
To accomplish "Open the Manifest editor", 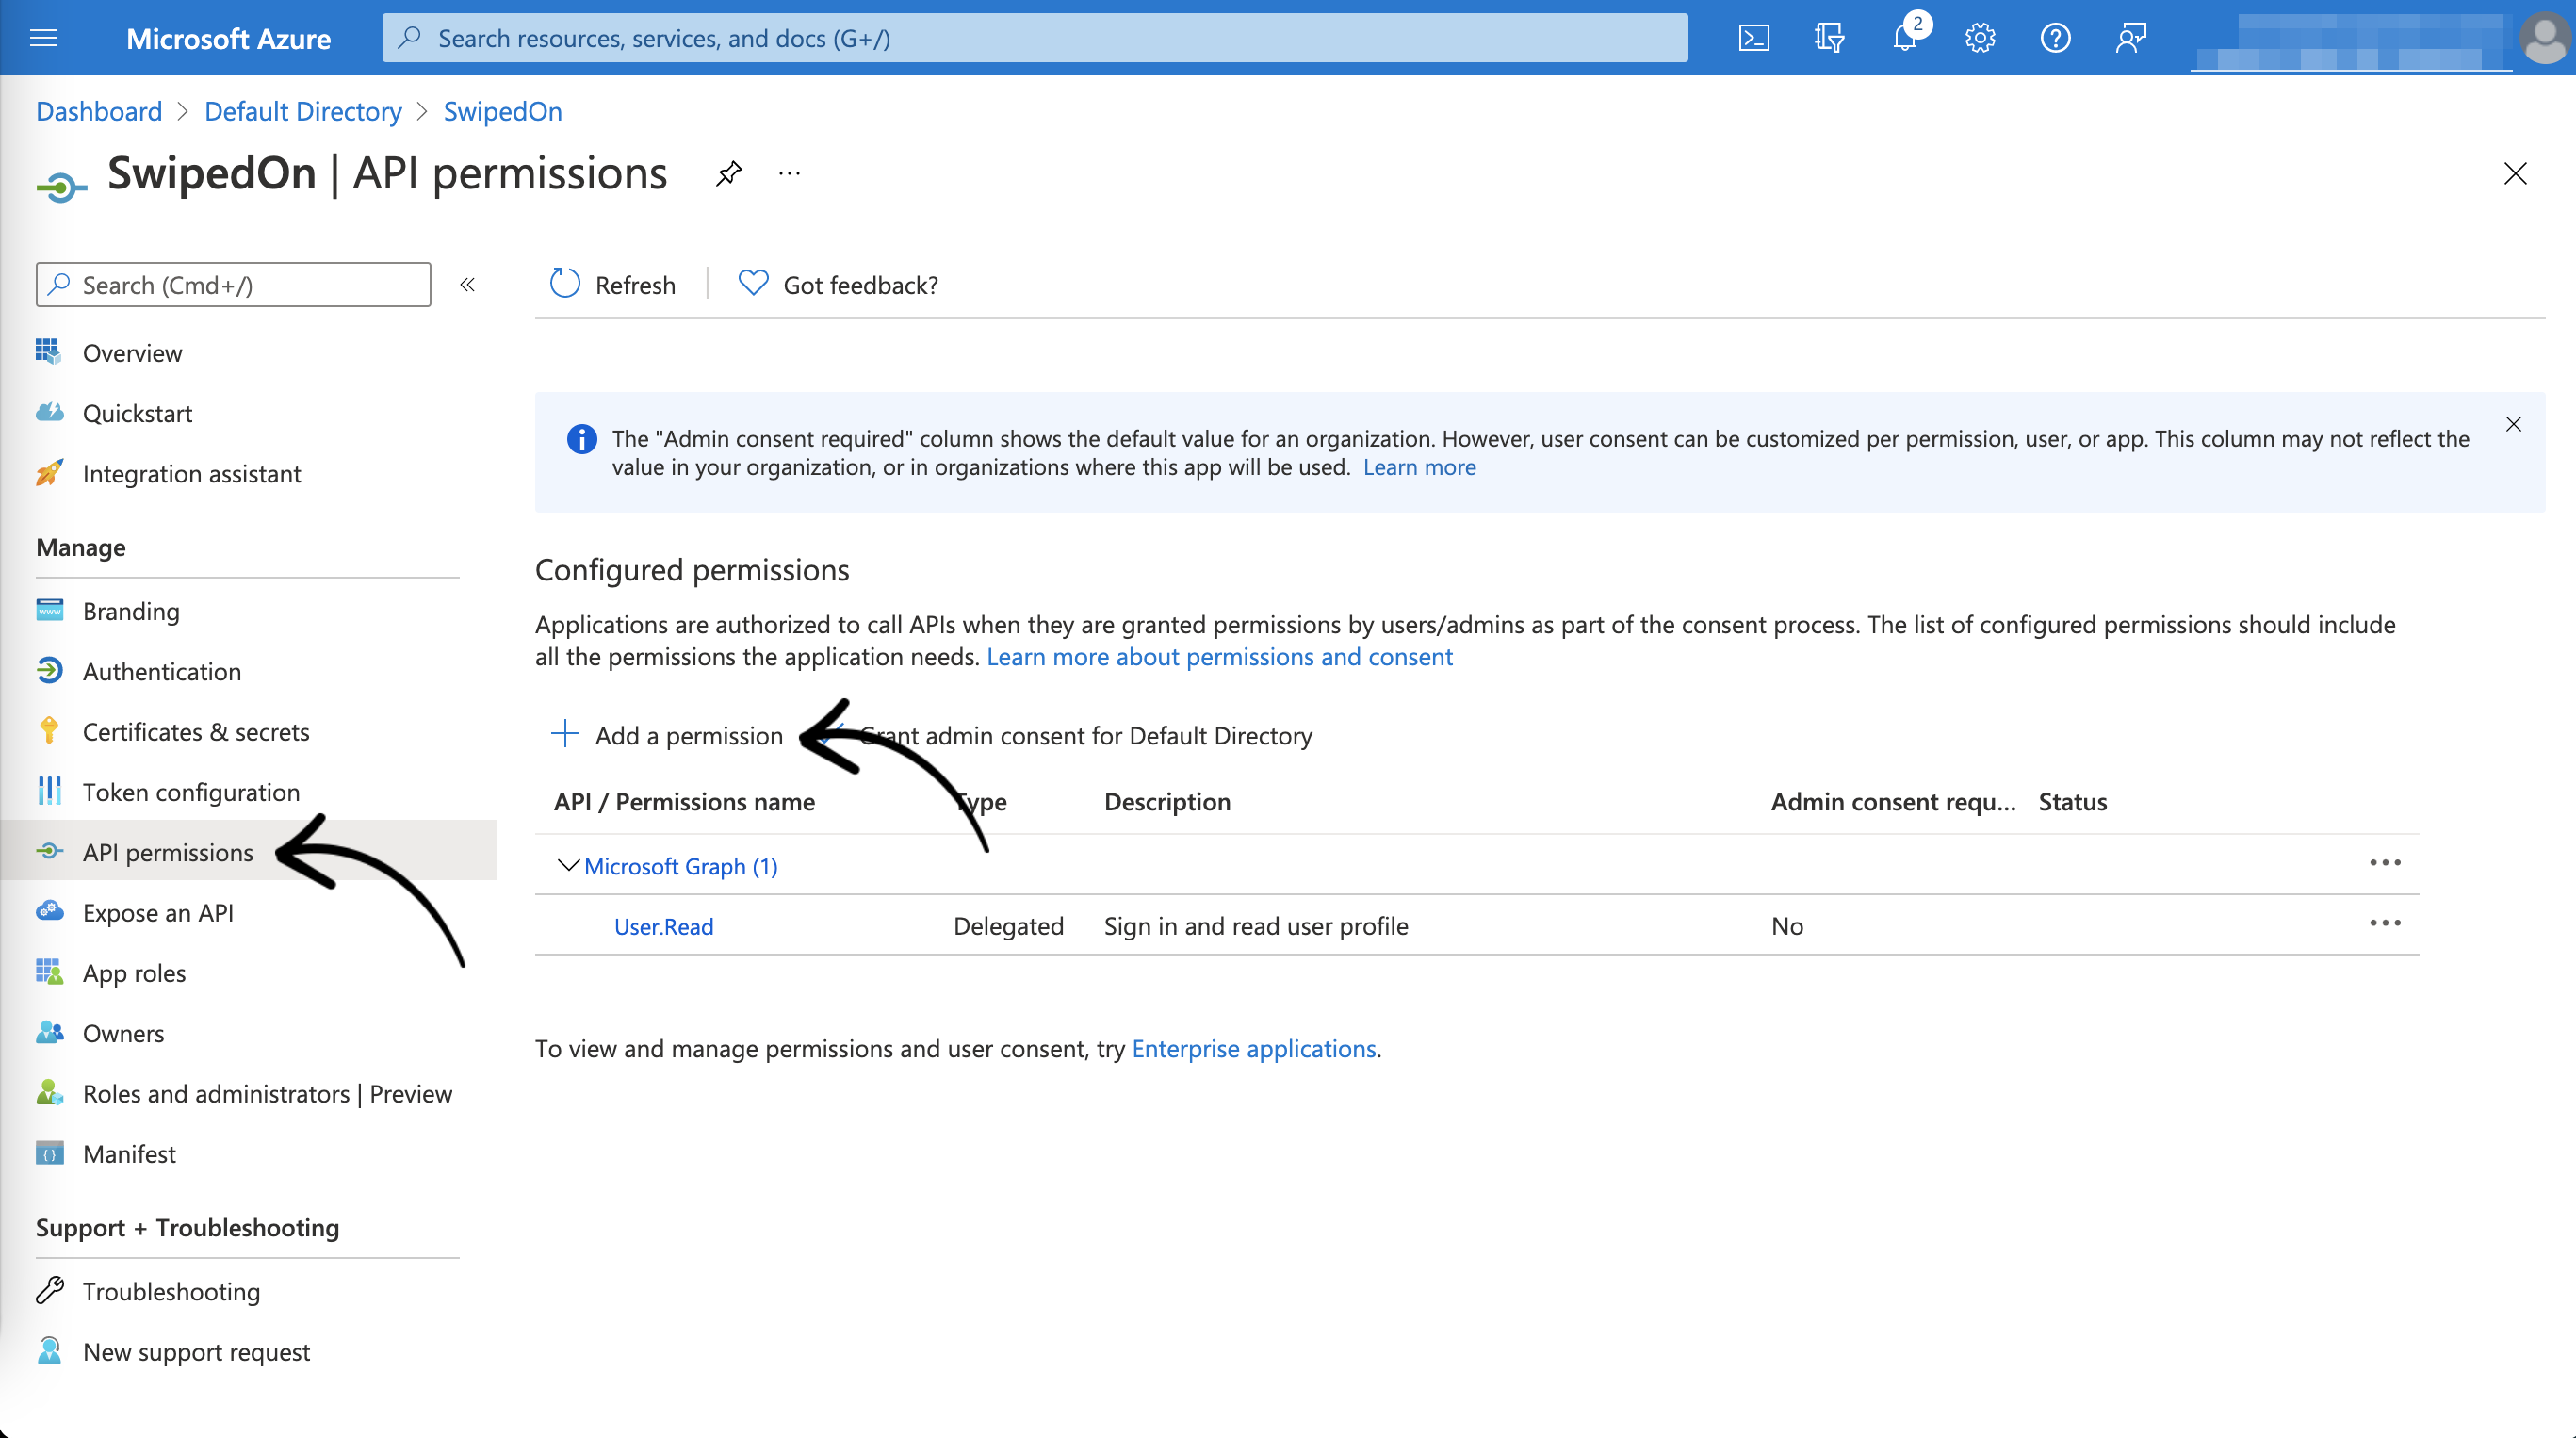I will click(x=129, y=1154).
